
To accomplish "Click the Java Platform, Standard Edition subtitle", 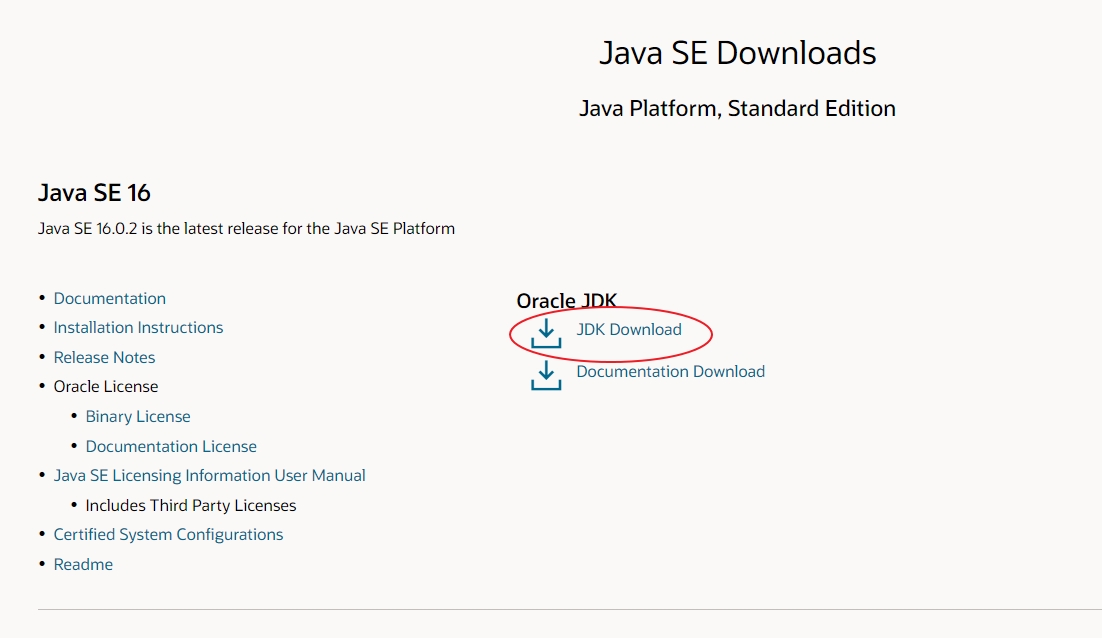I will (737, 109).
